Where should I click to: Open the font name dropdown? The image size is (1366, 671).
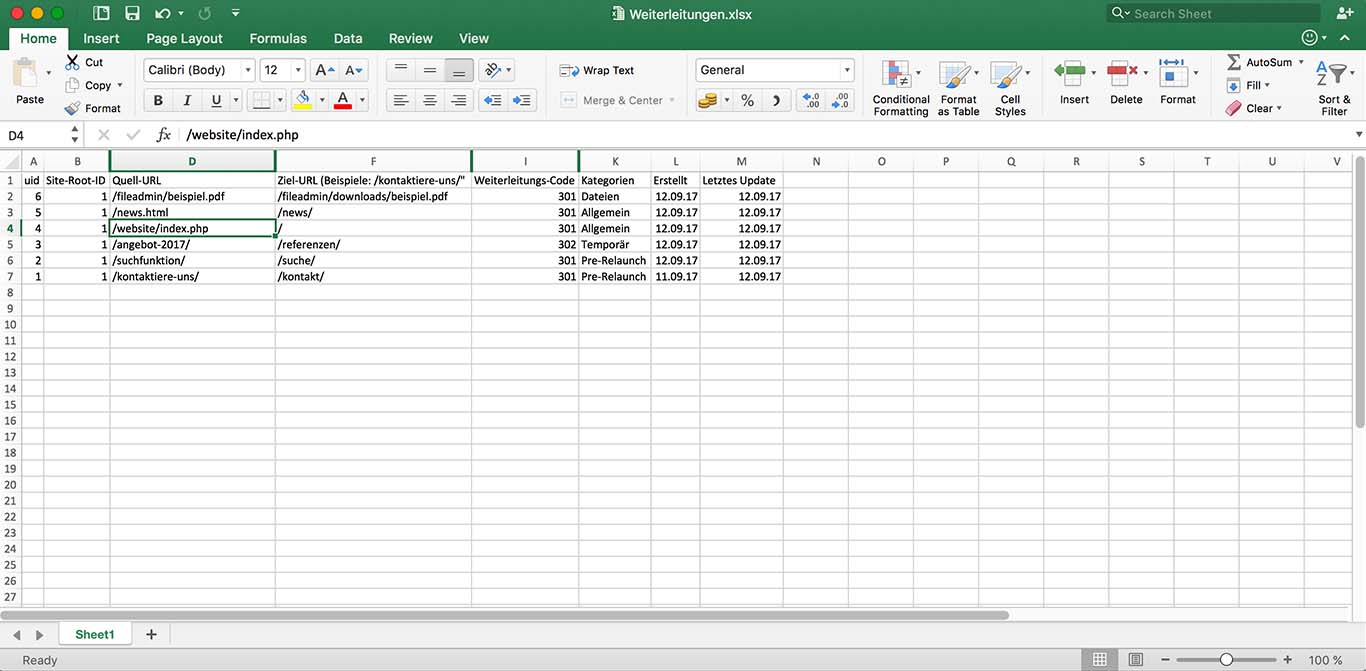(x=248, y=69)
